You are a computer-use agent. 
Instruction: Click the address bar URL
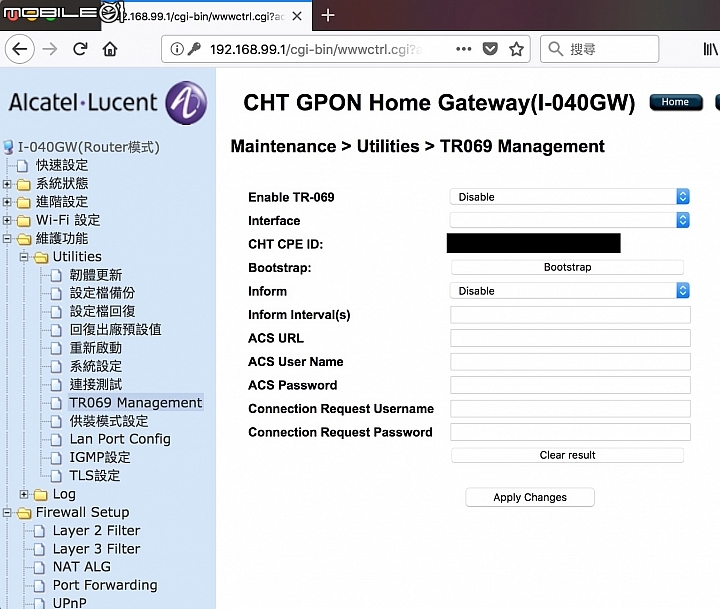[316, 49]
